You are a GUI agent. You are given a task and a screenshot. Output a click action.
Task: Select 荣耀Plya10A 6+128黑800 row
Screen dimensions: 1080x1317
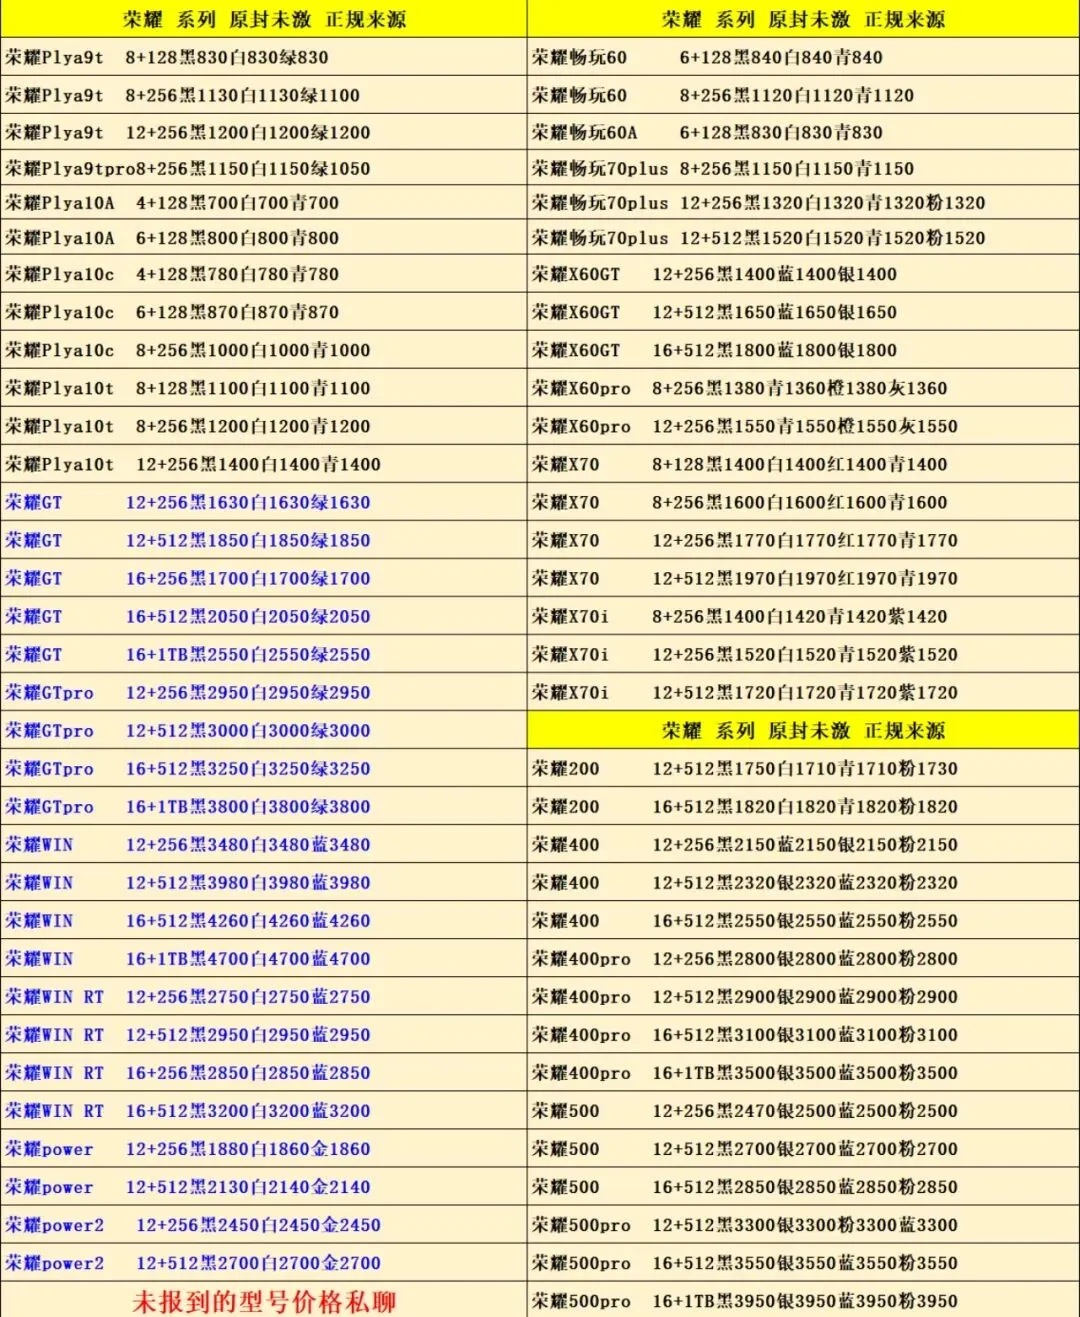[x=264, y=238]
